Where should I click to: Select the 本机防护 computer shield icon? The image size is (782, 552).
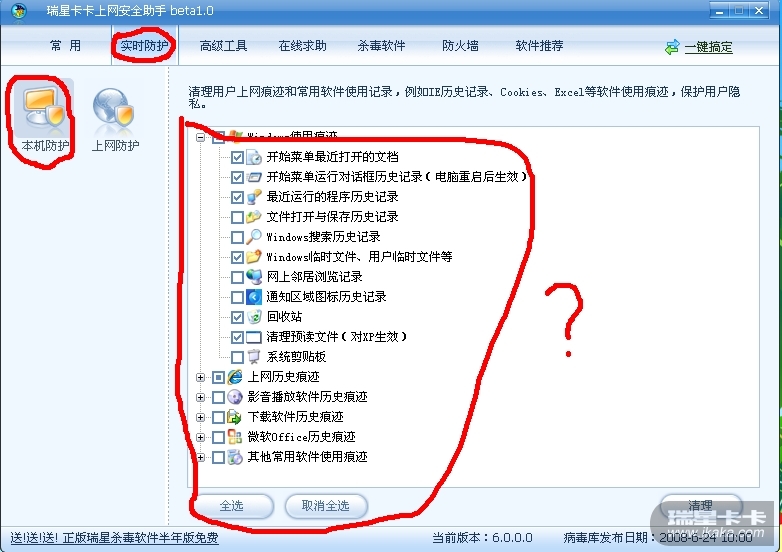coord(44,109)
